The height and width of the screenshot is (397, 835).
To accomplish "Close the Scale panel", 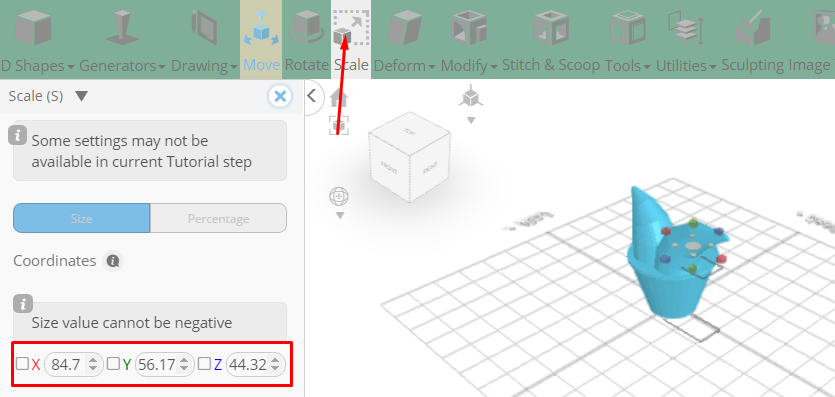I will point(280,96).
